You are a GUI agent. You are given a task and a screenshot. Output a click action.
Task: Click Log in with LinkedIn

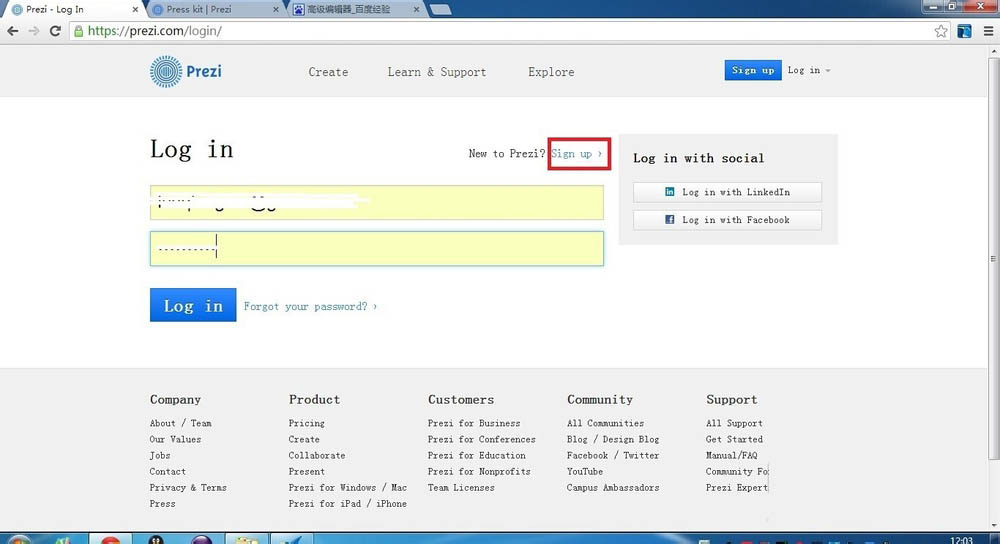[x=728, y=192]
